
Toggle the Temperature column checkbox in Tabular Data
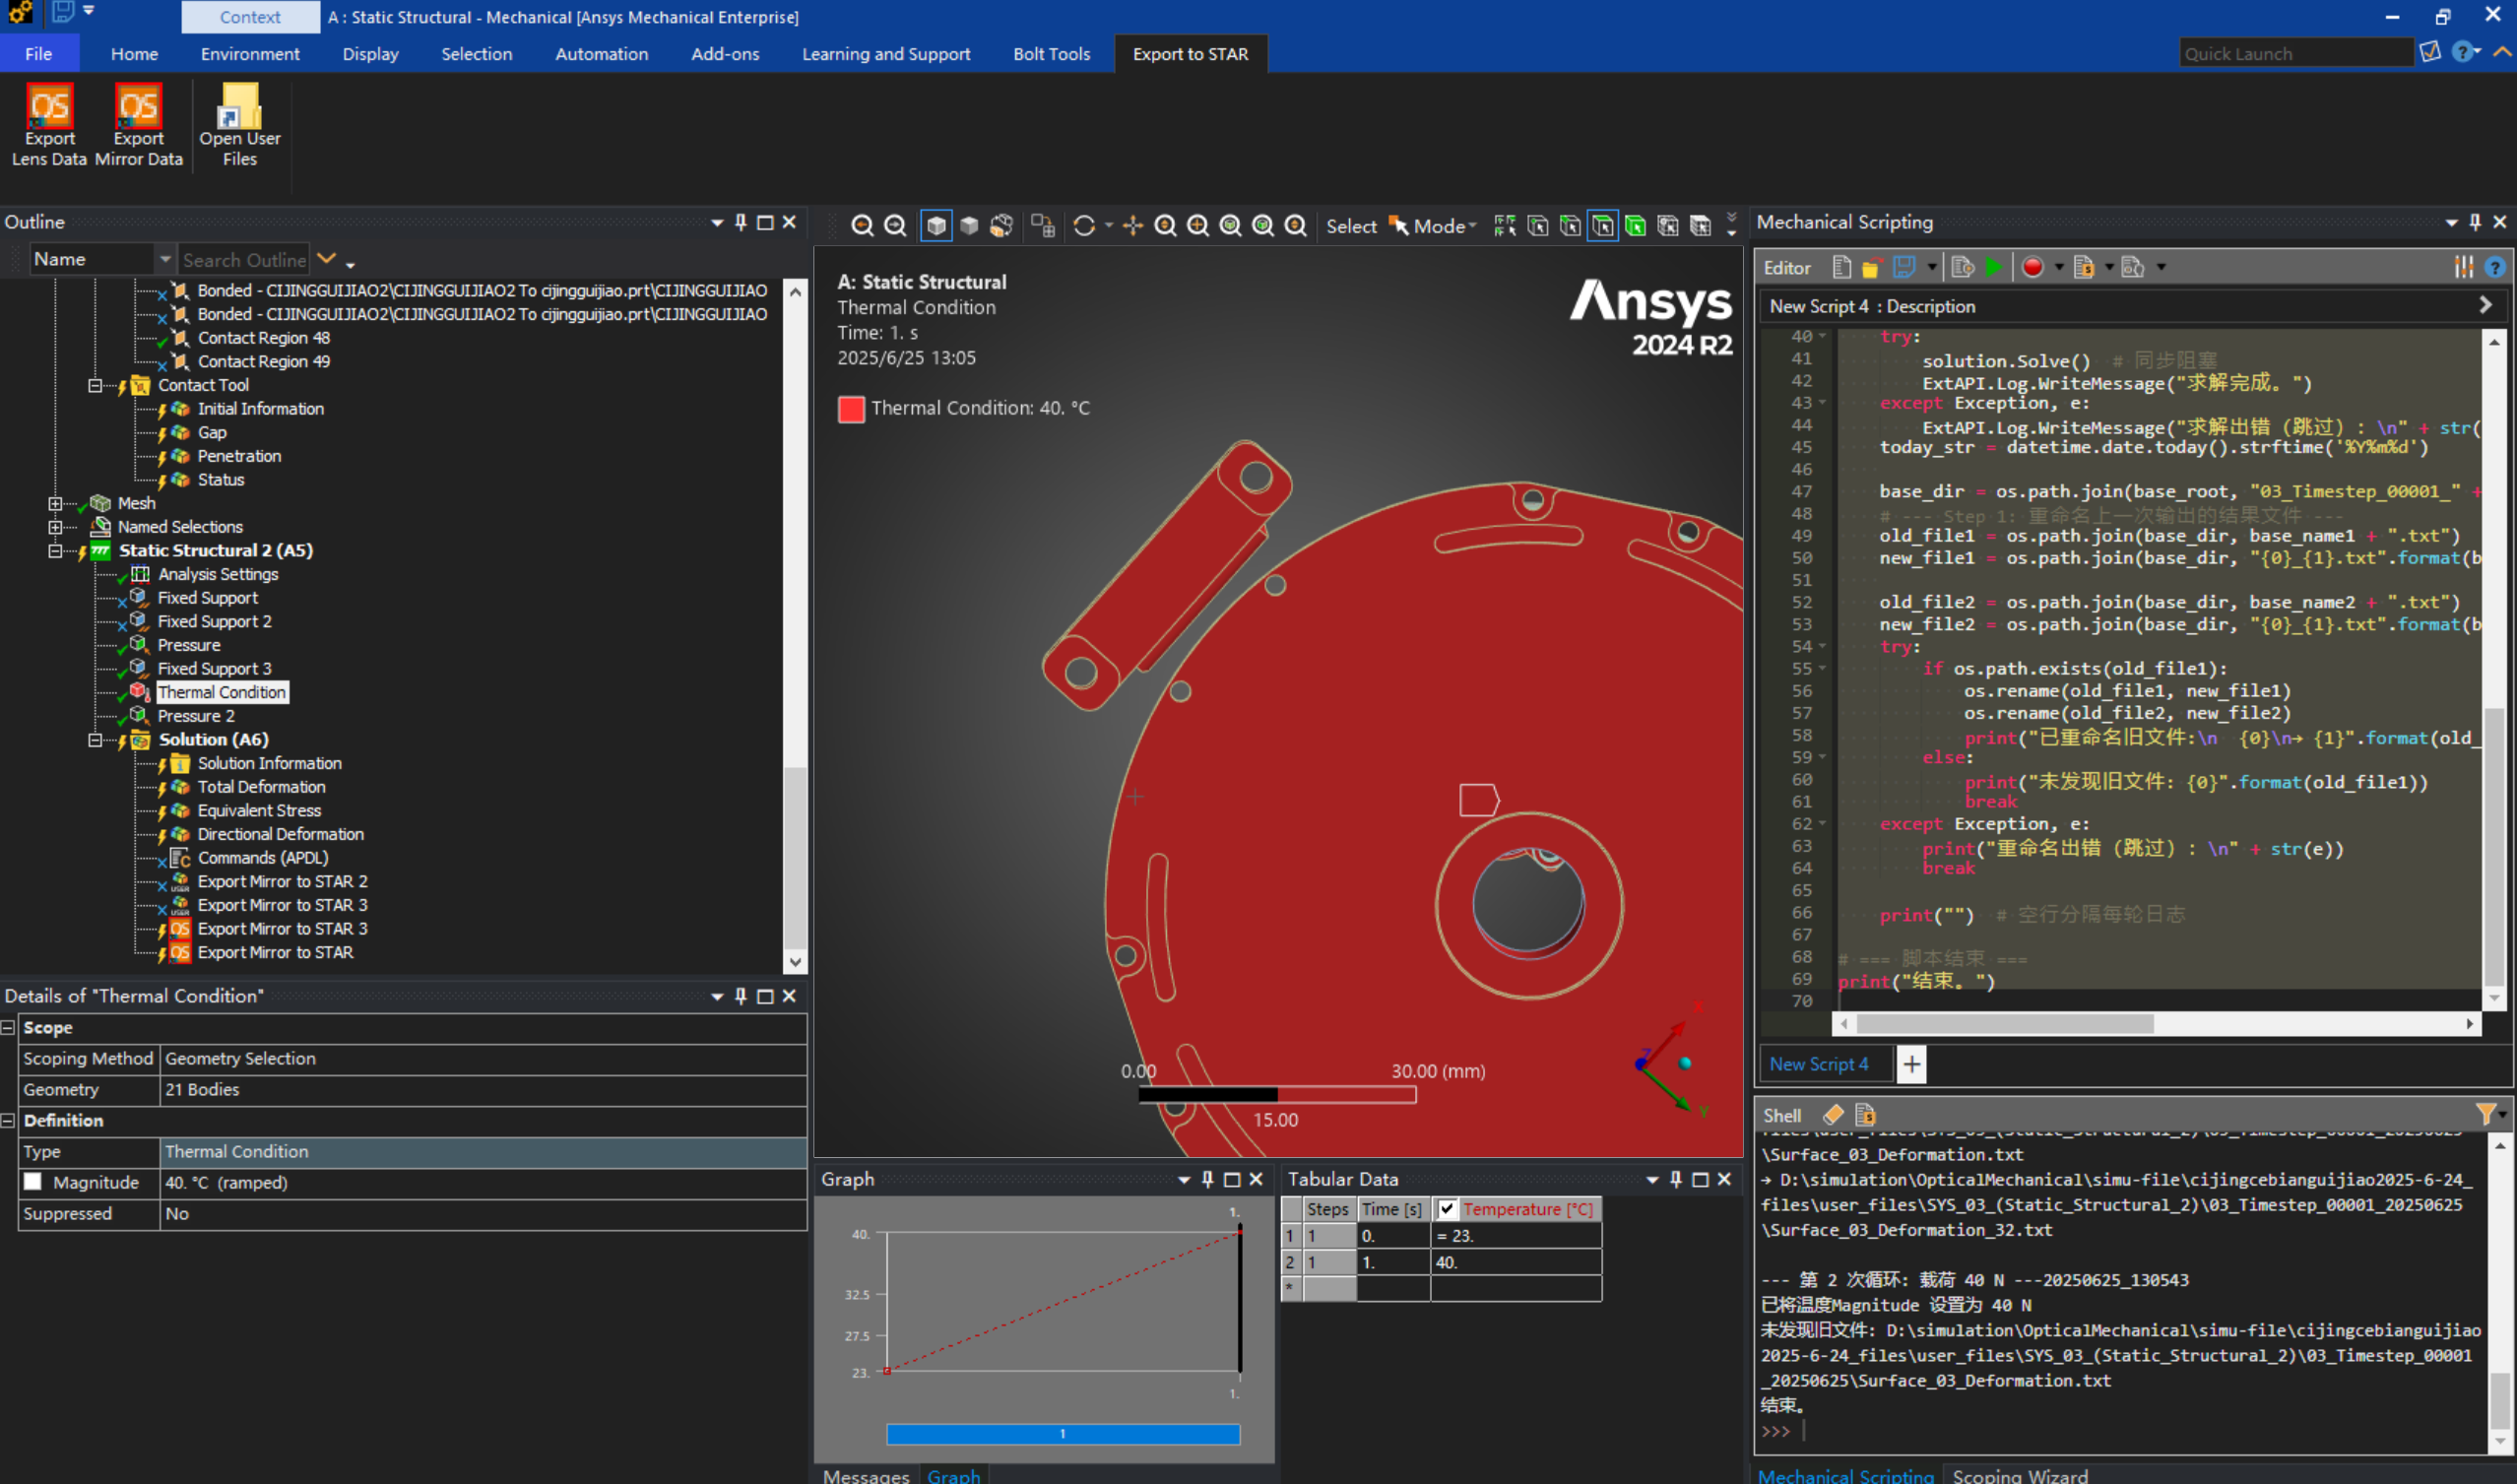[x=1446, y=1208]
